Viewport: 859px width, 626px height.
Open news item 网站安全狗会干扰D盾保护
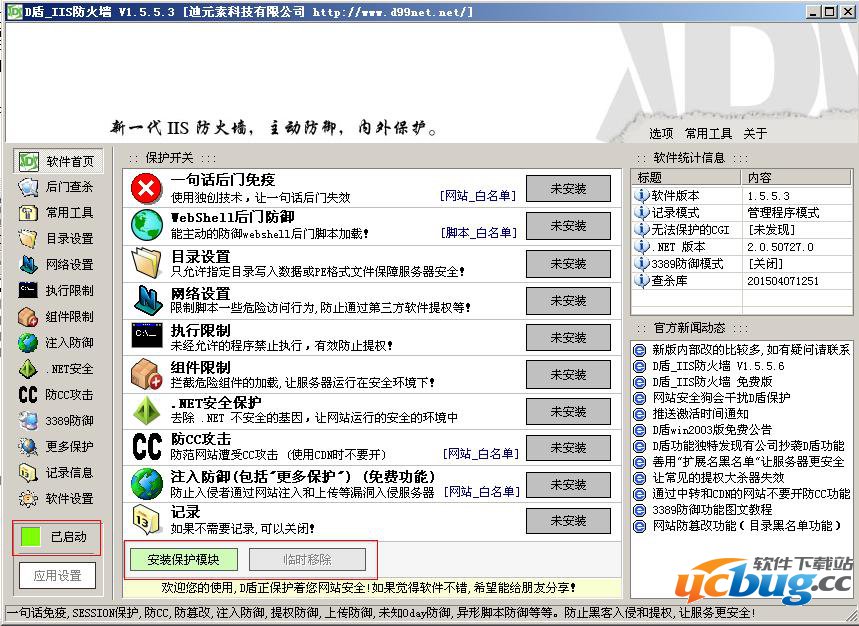point(721,398)
